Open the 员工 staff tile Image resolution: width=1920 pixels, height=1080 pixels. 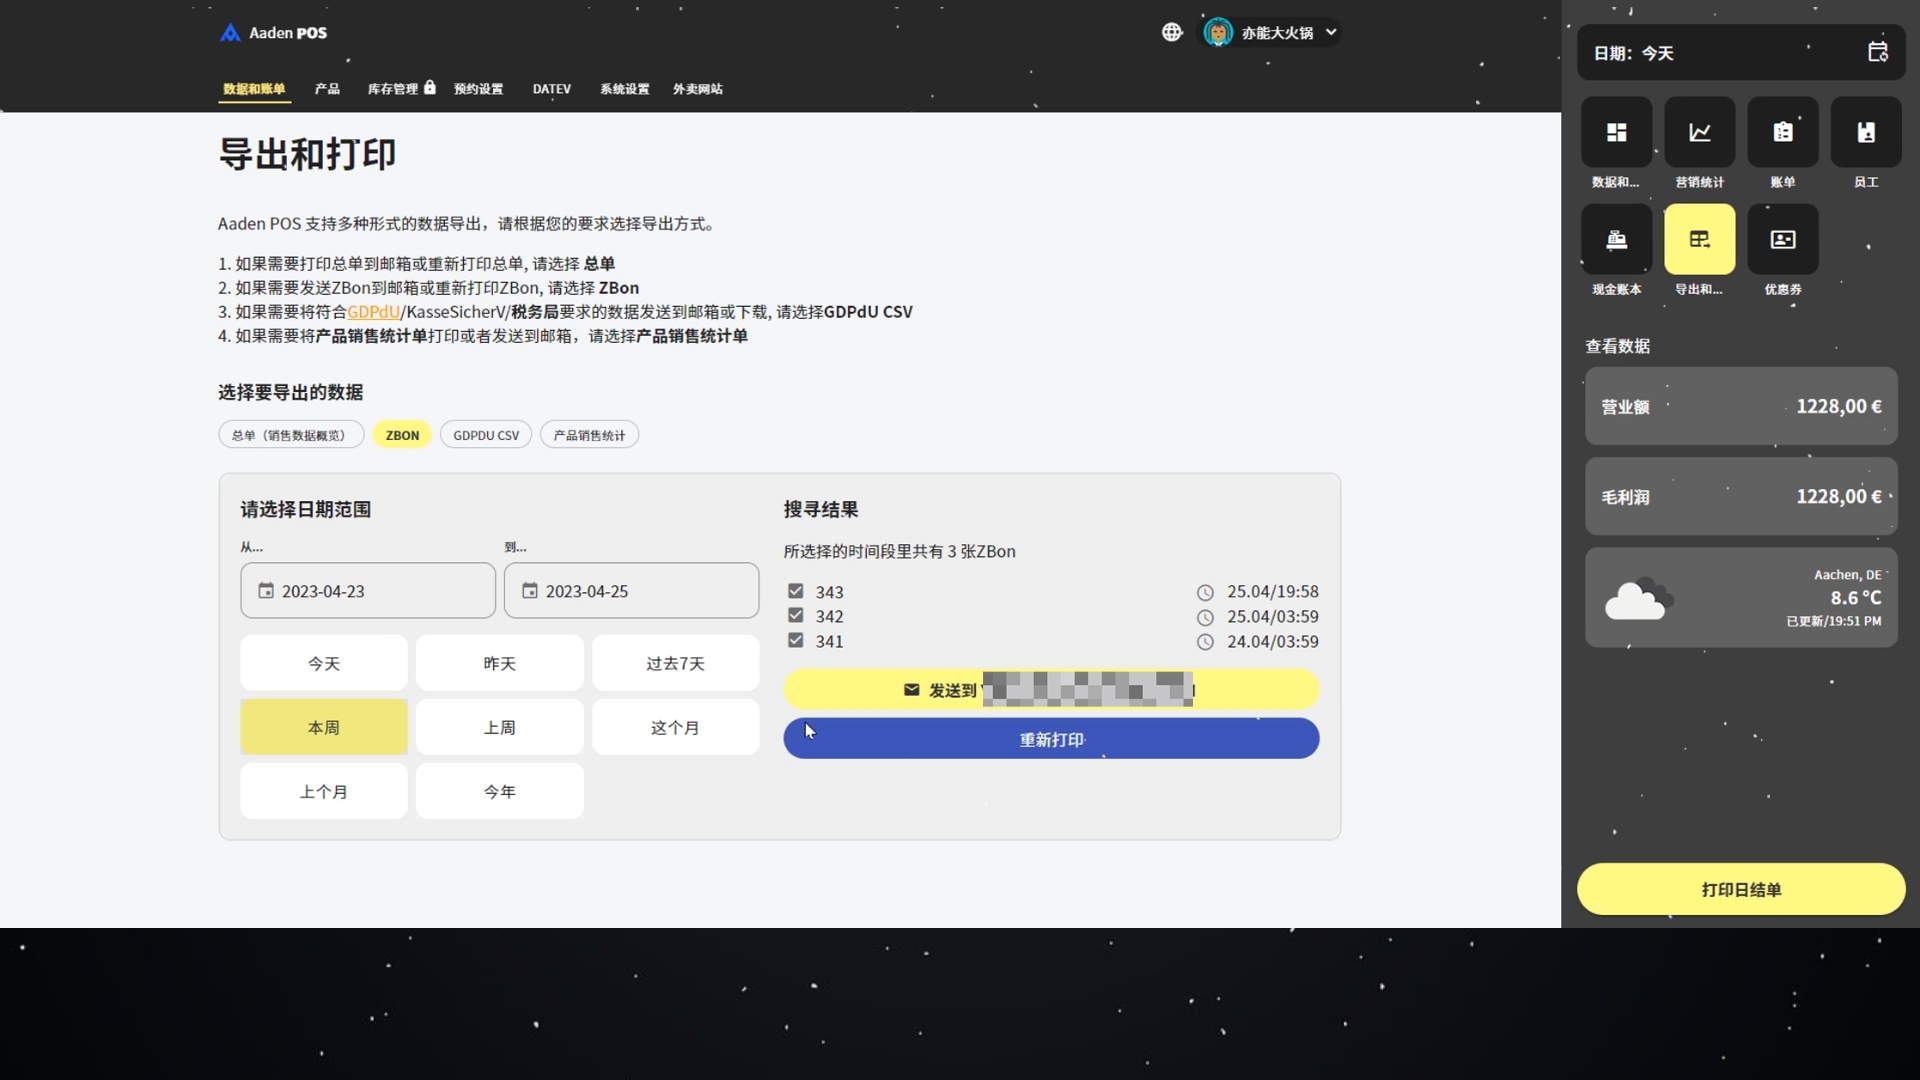[1865, 132]
